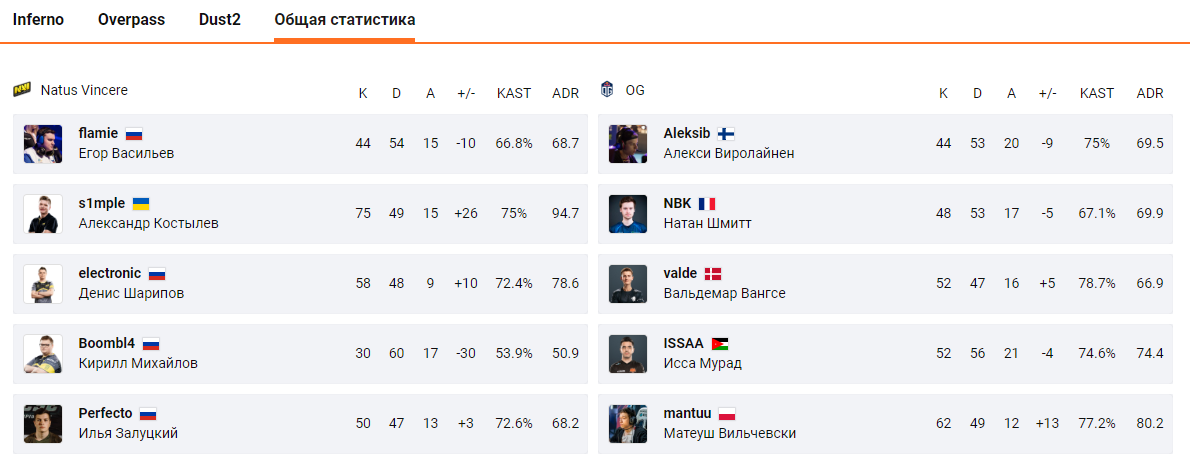This screenshot has height=460, width=1190.
Task: Click the ADR column header for Natus Vincere
Action: point(565,93)
